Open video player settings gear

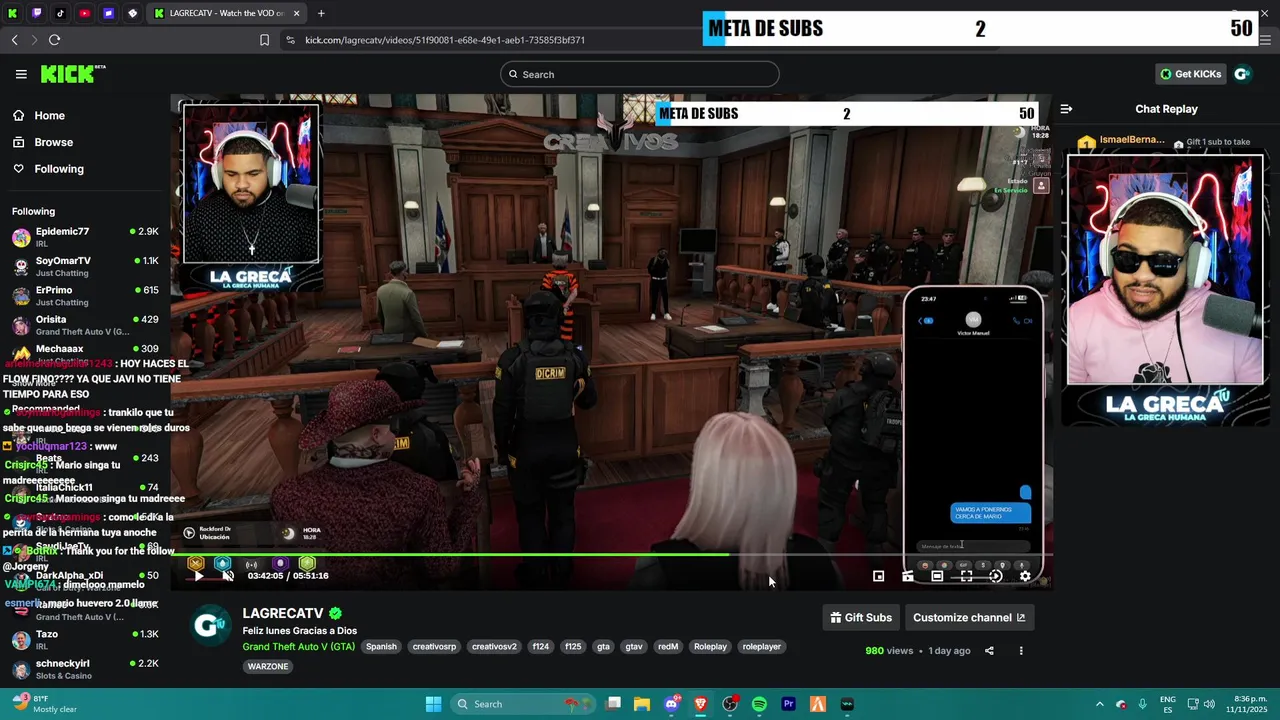click(x=1025, y=576)
